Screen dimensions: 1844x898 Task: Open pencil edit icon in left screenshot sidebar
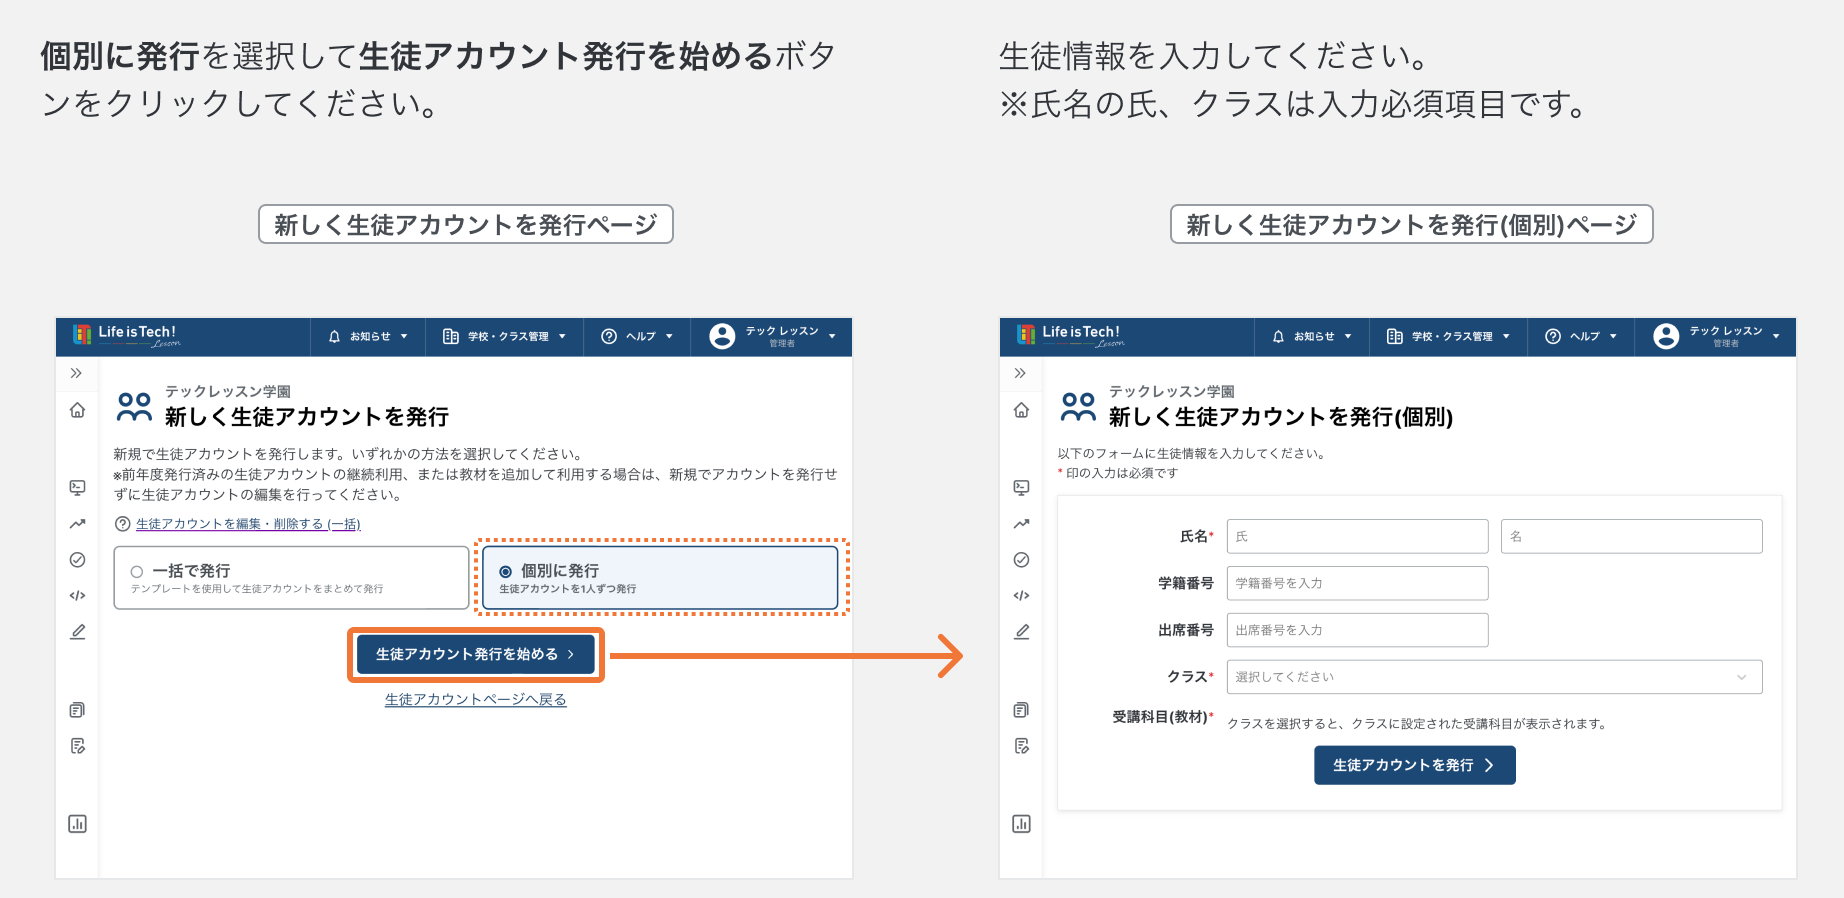[x=77, y=632]
